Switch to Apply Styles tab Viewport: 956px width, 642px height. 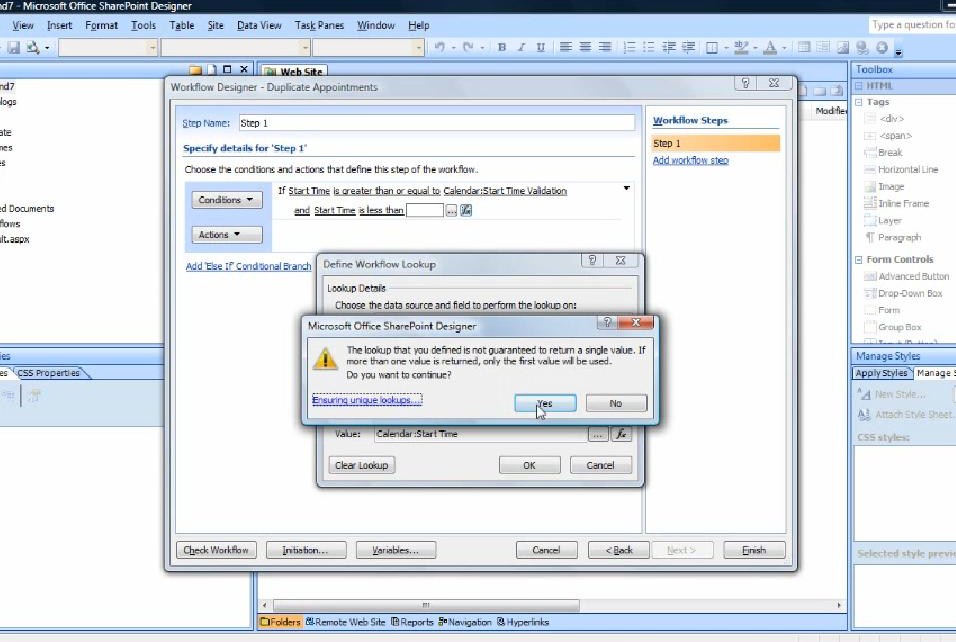click(x=882, y=373)
